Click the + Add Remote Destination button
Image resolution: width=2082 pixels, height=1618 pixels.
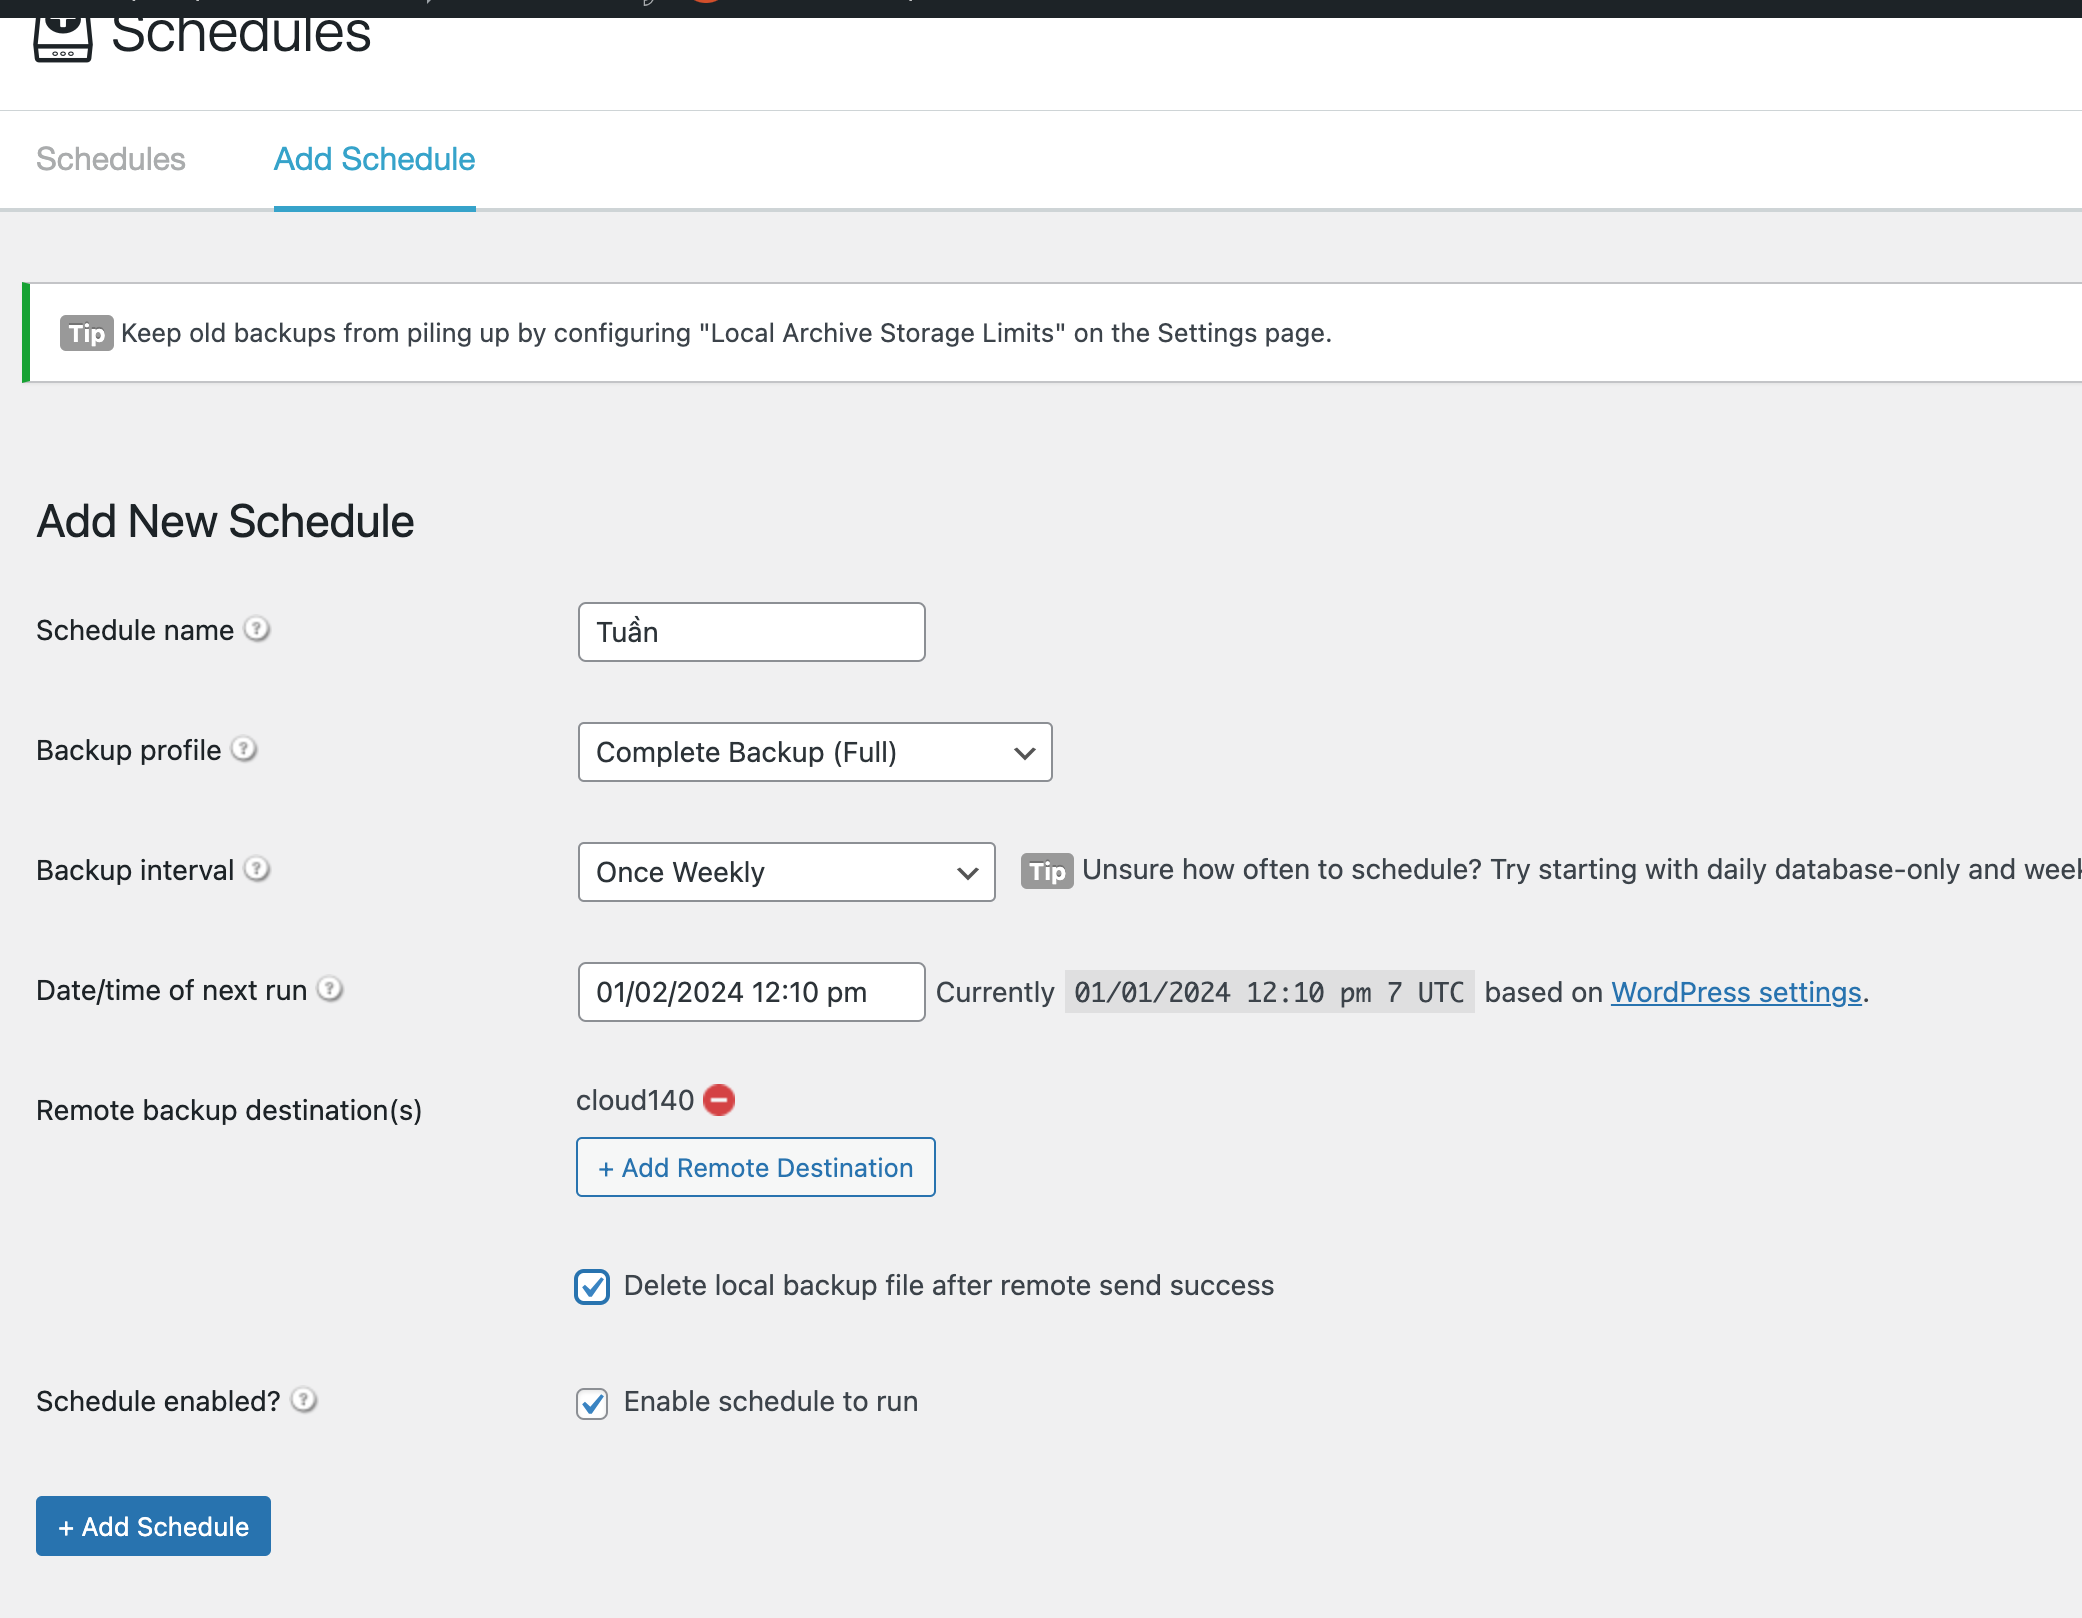755,1167
